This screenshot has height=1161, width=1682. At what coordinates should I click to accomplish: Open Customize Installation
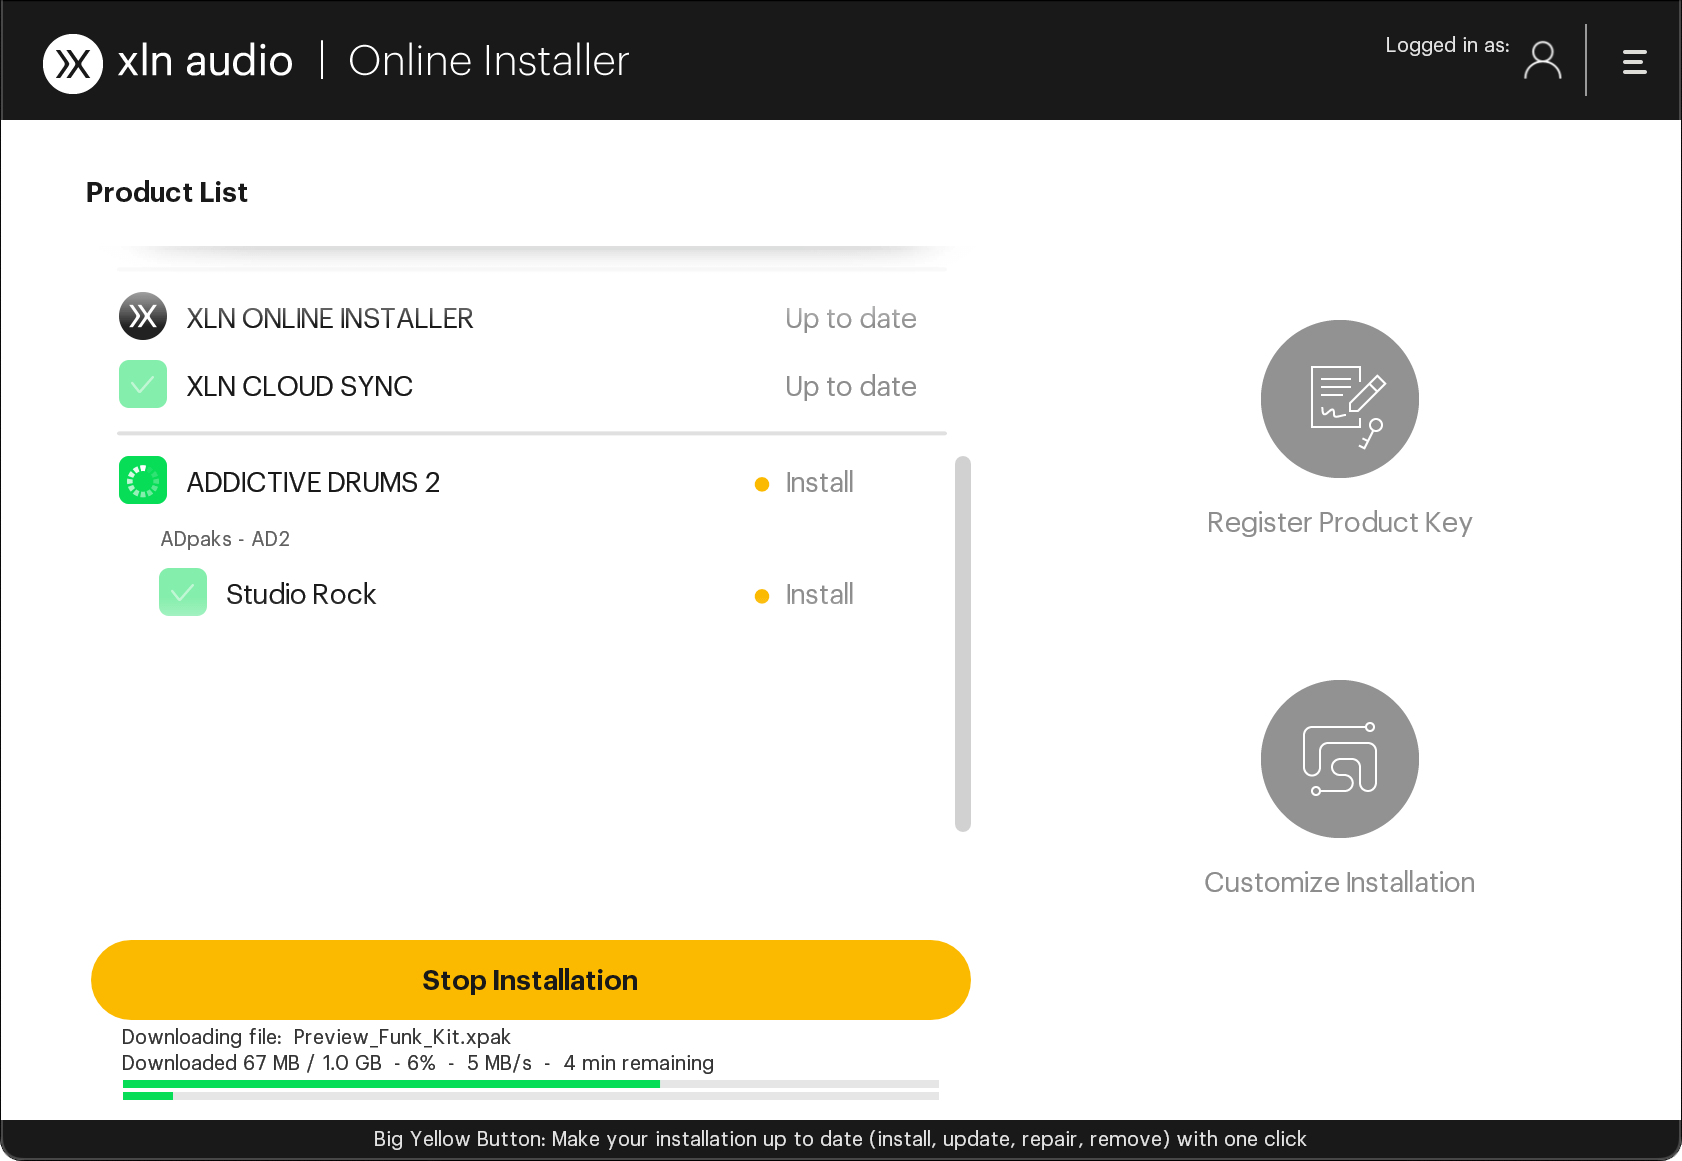tap(1339, 759)
